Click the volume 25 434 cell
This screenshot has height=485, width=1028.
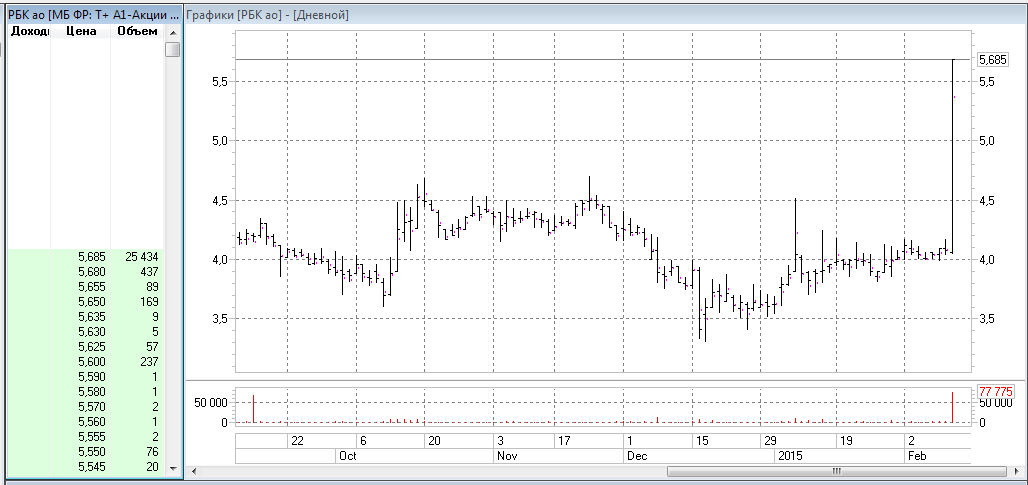click(x=142, y=257)
